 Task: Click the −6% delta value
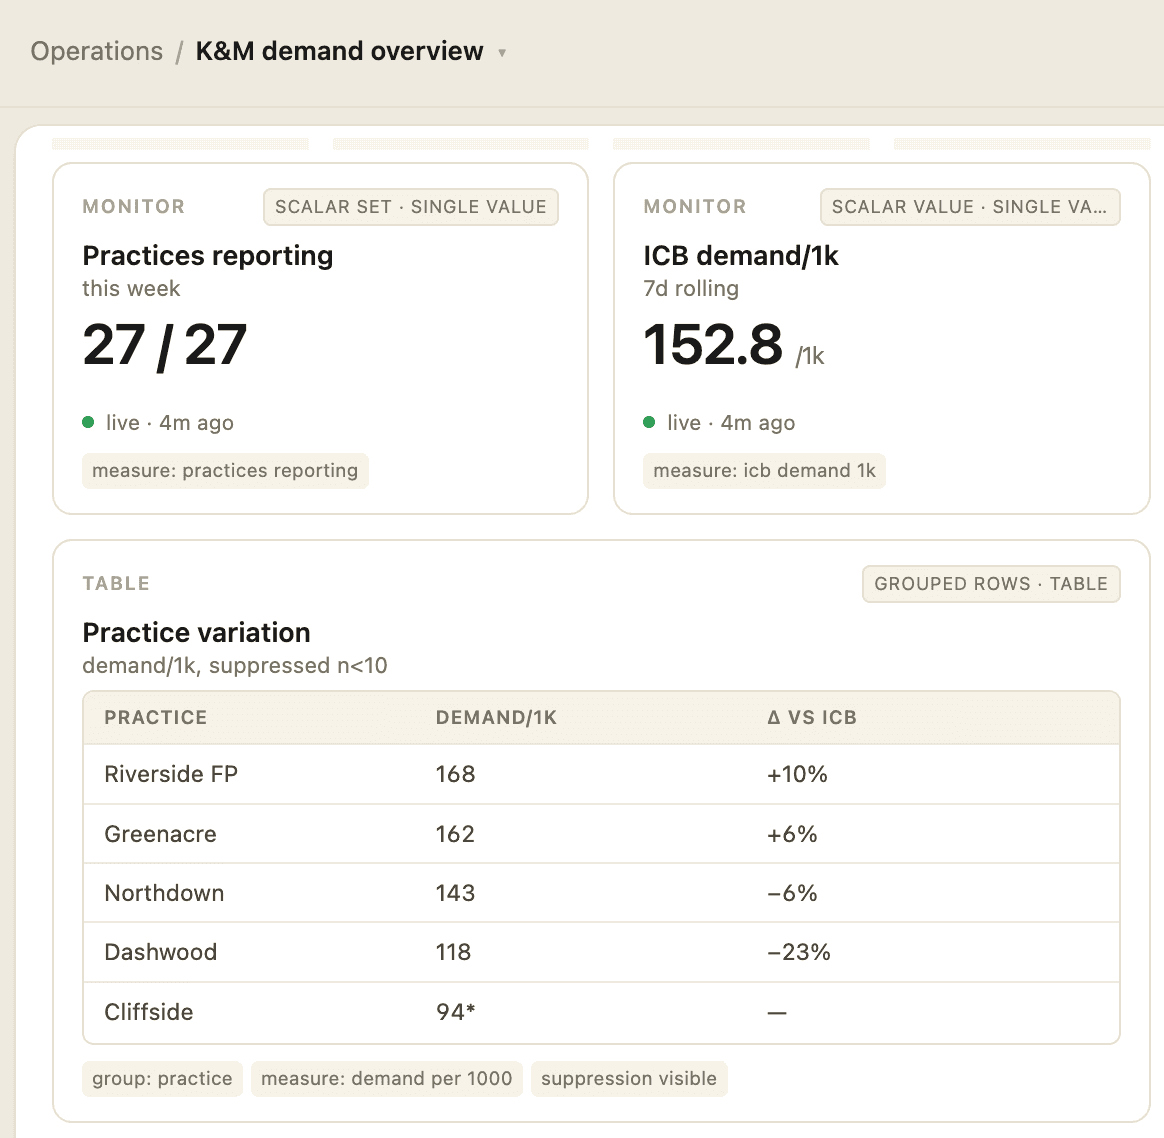792,893
